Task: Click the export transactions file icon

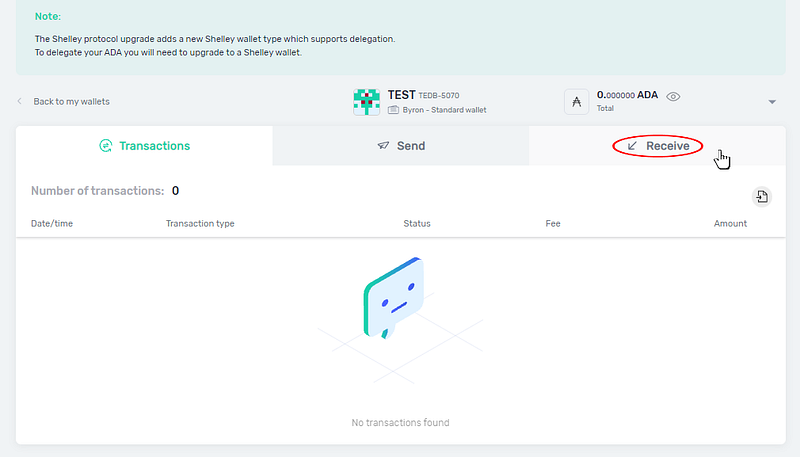Action: (x=762, y=196)
